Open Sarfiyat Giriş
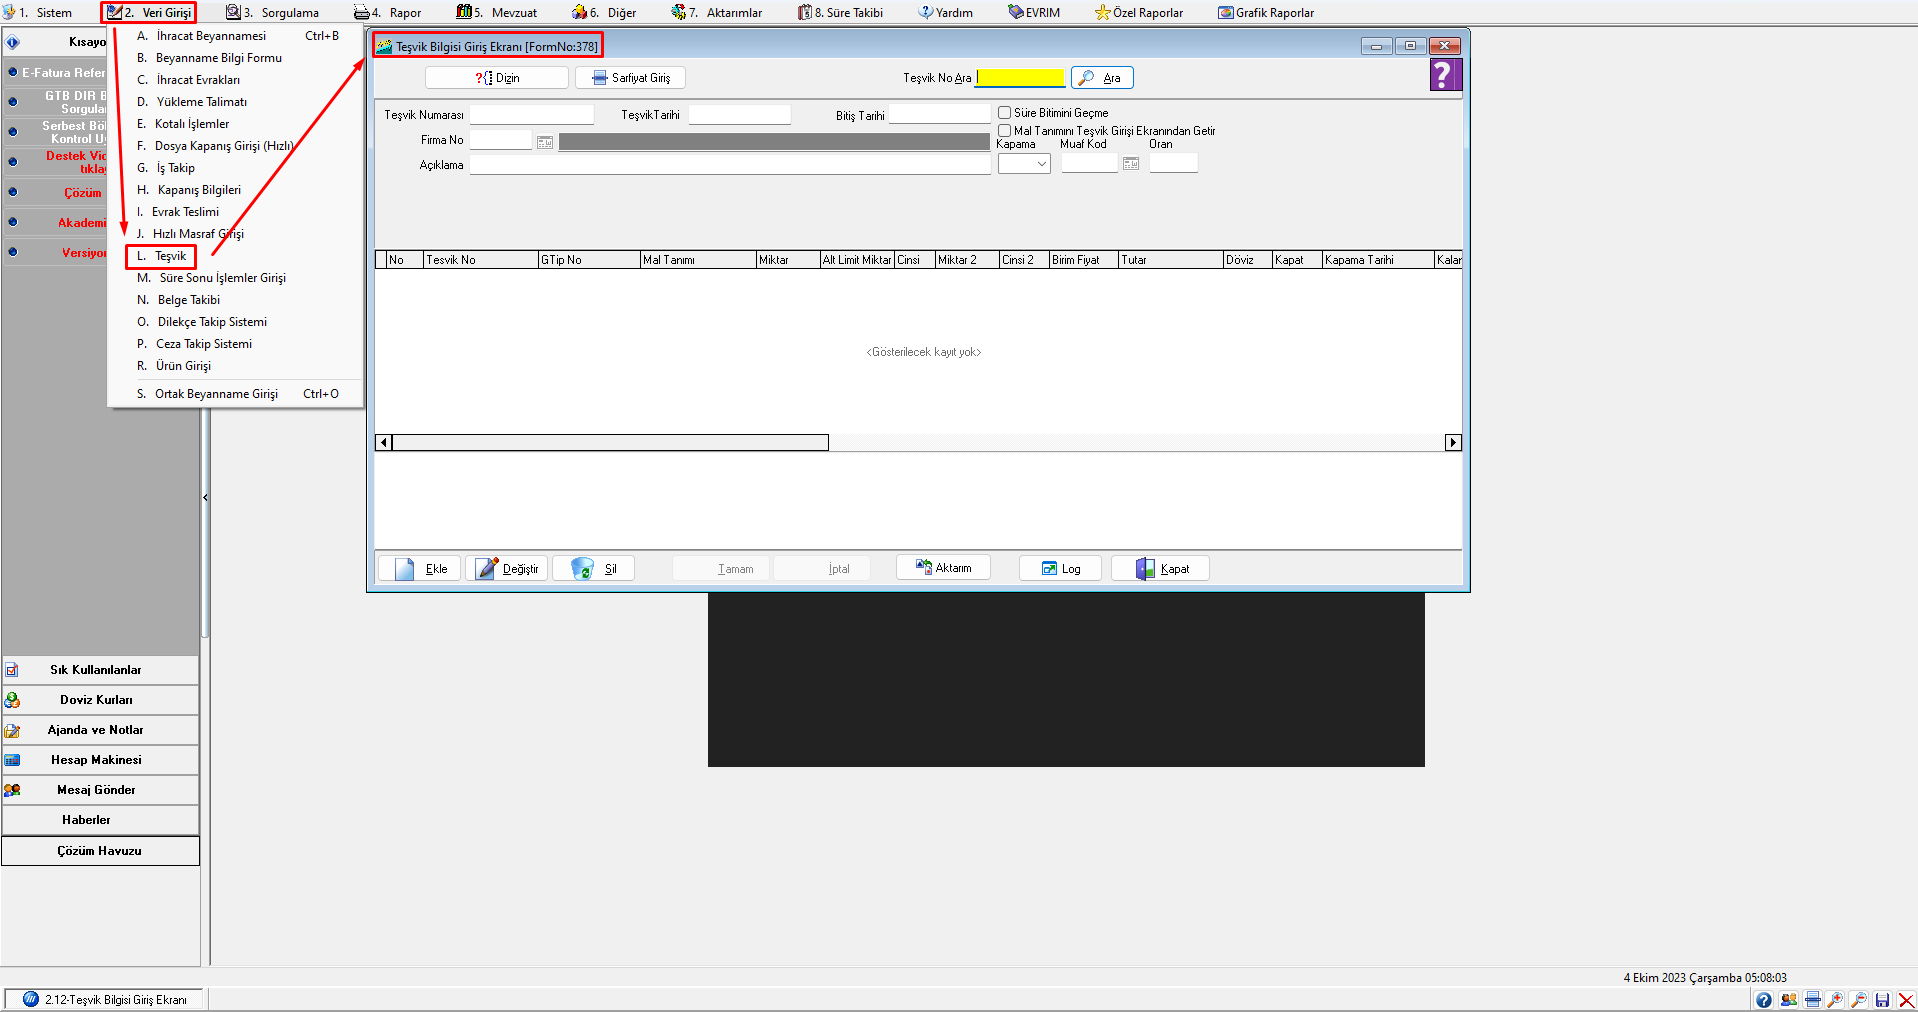 tap(630, 78)
